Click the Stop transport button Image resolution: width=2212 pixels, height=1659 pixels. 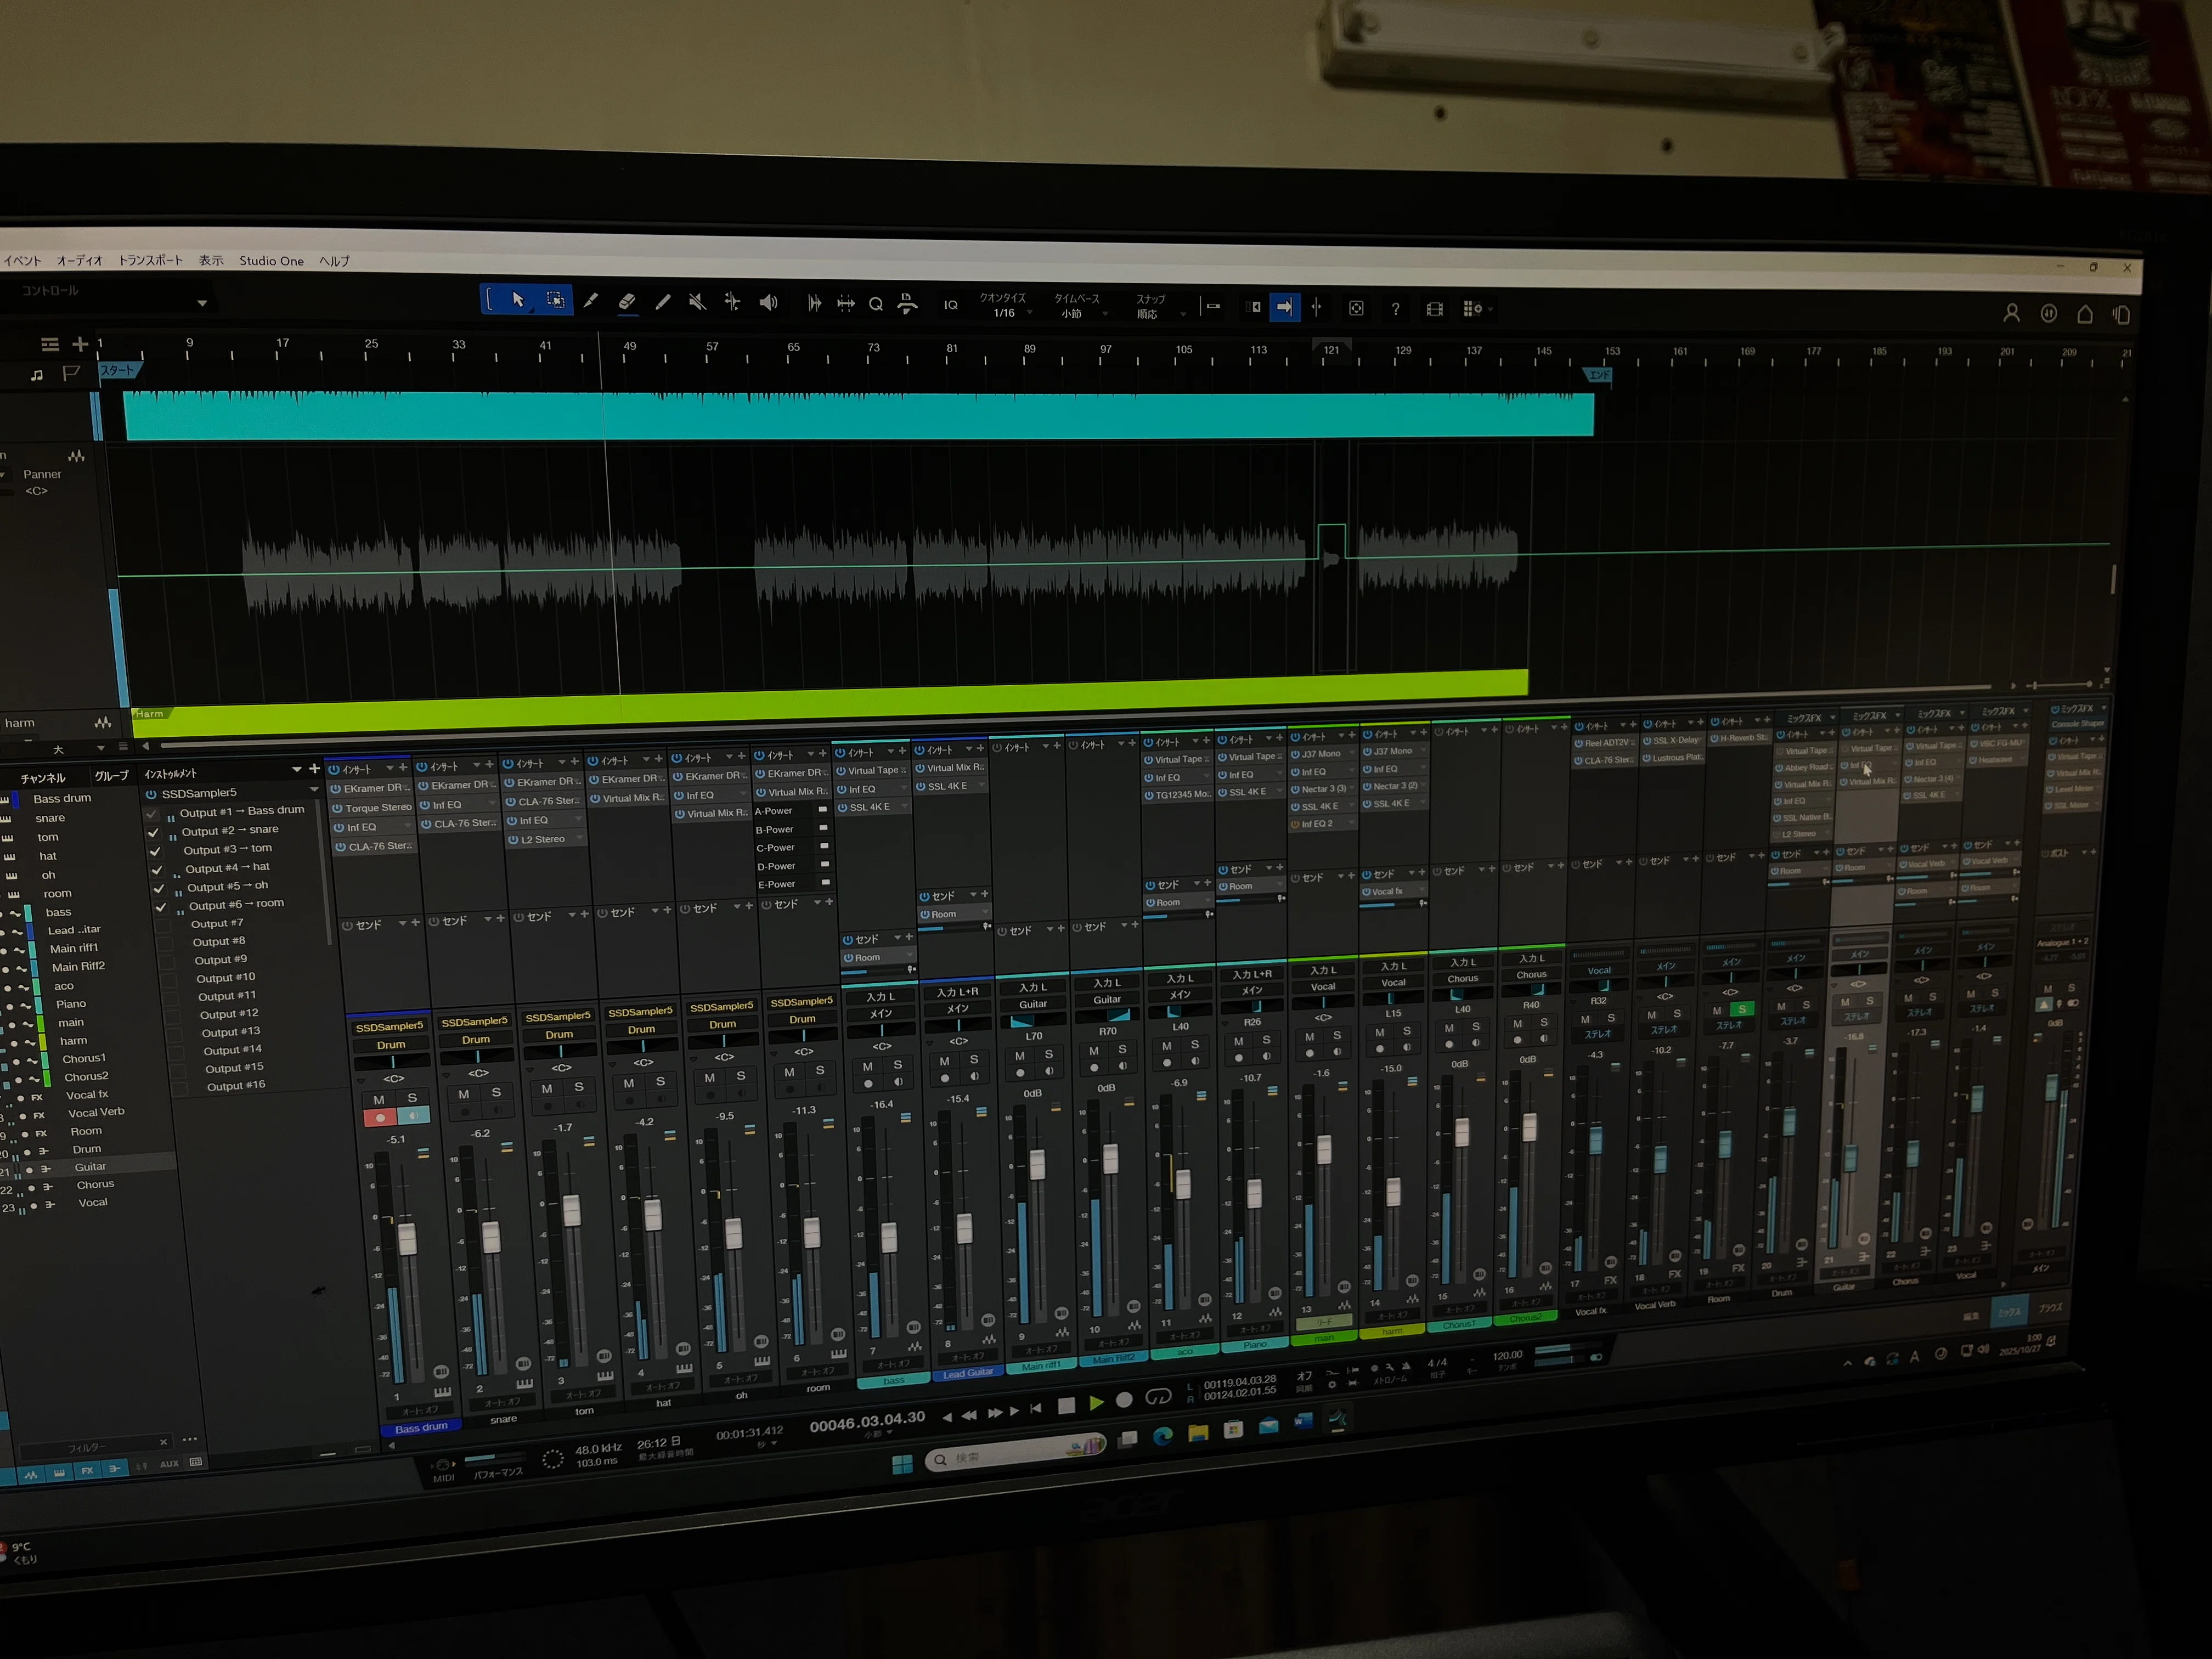1066,1405
